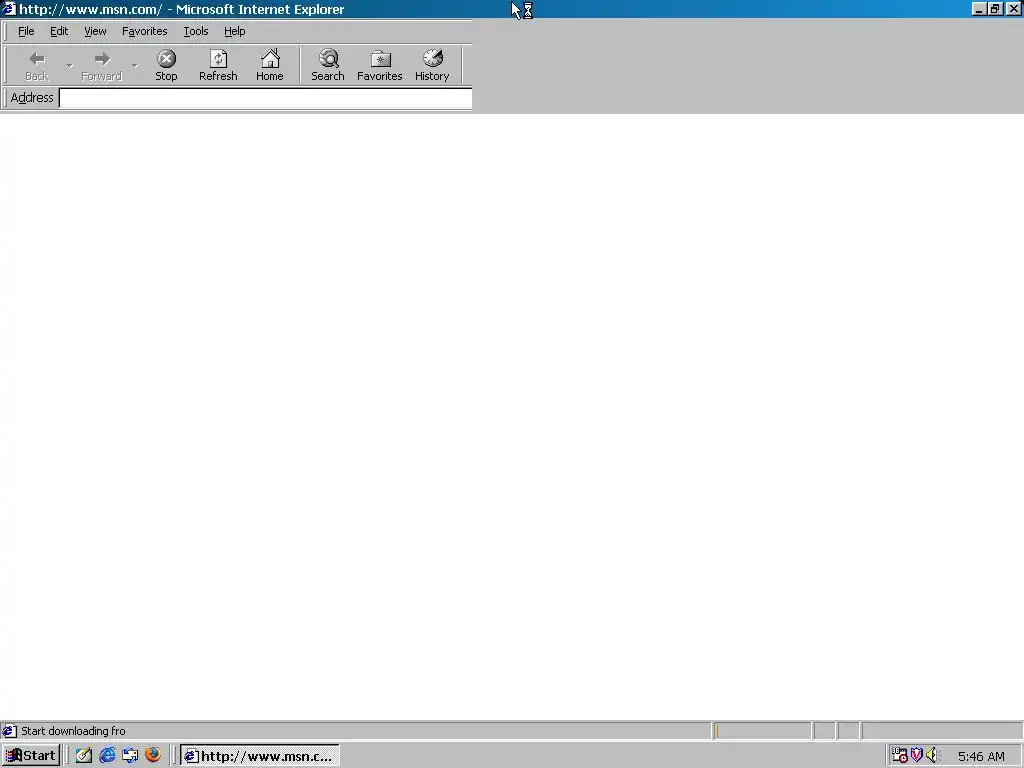Image resolution: width=1024 pixels, height=768 pixels.
Task: Expand the Forward history dropdown arrow
Action: (x=135, y=65)
